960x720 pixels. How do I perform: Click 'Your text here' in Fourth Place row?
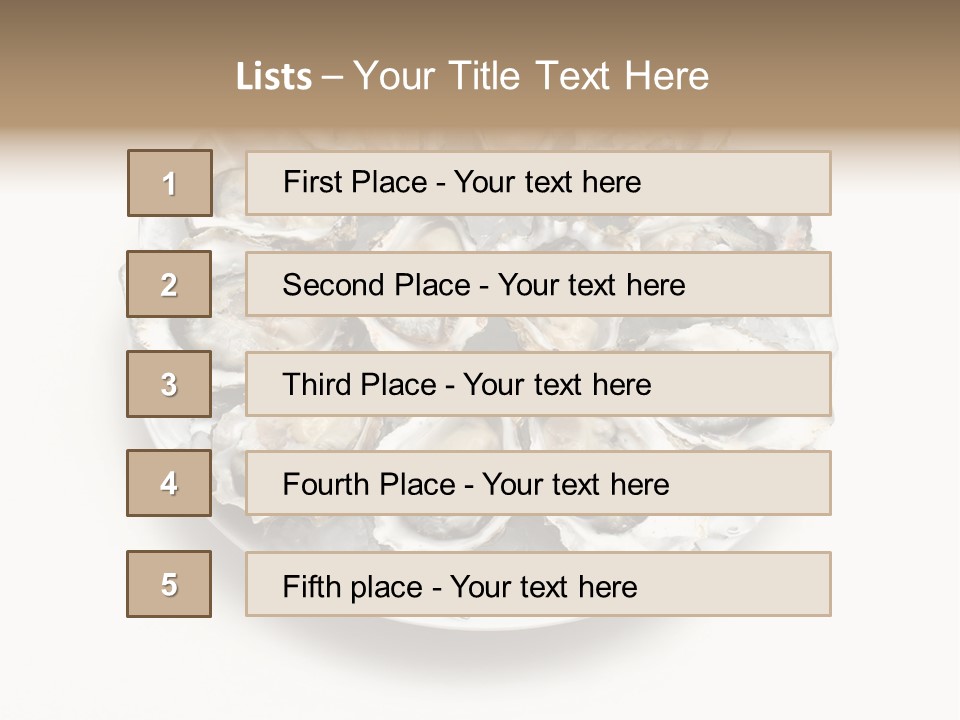[576, 484]
